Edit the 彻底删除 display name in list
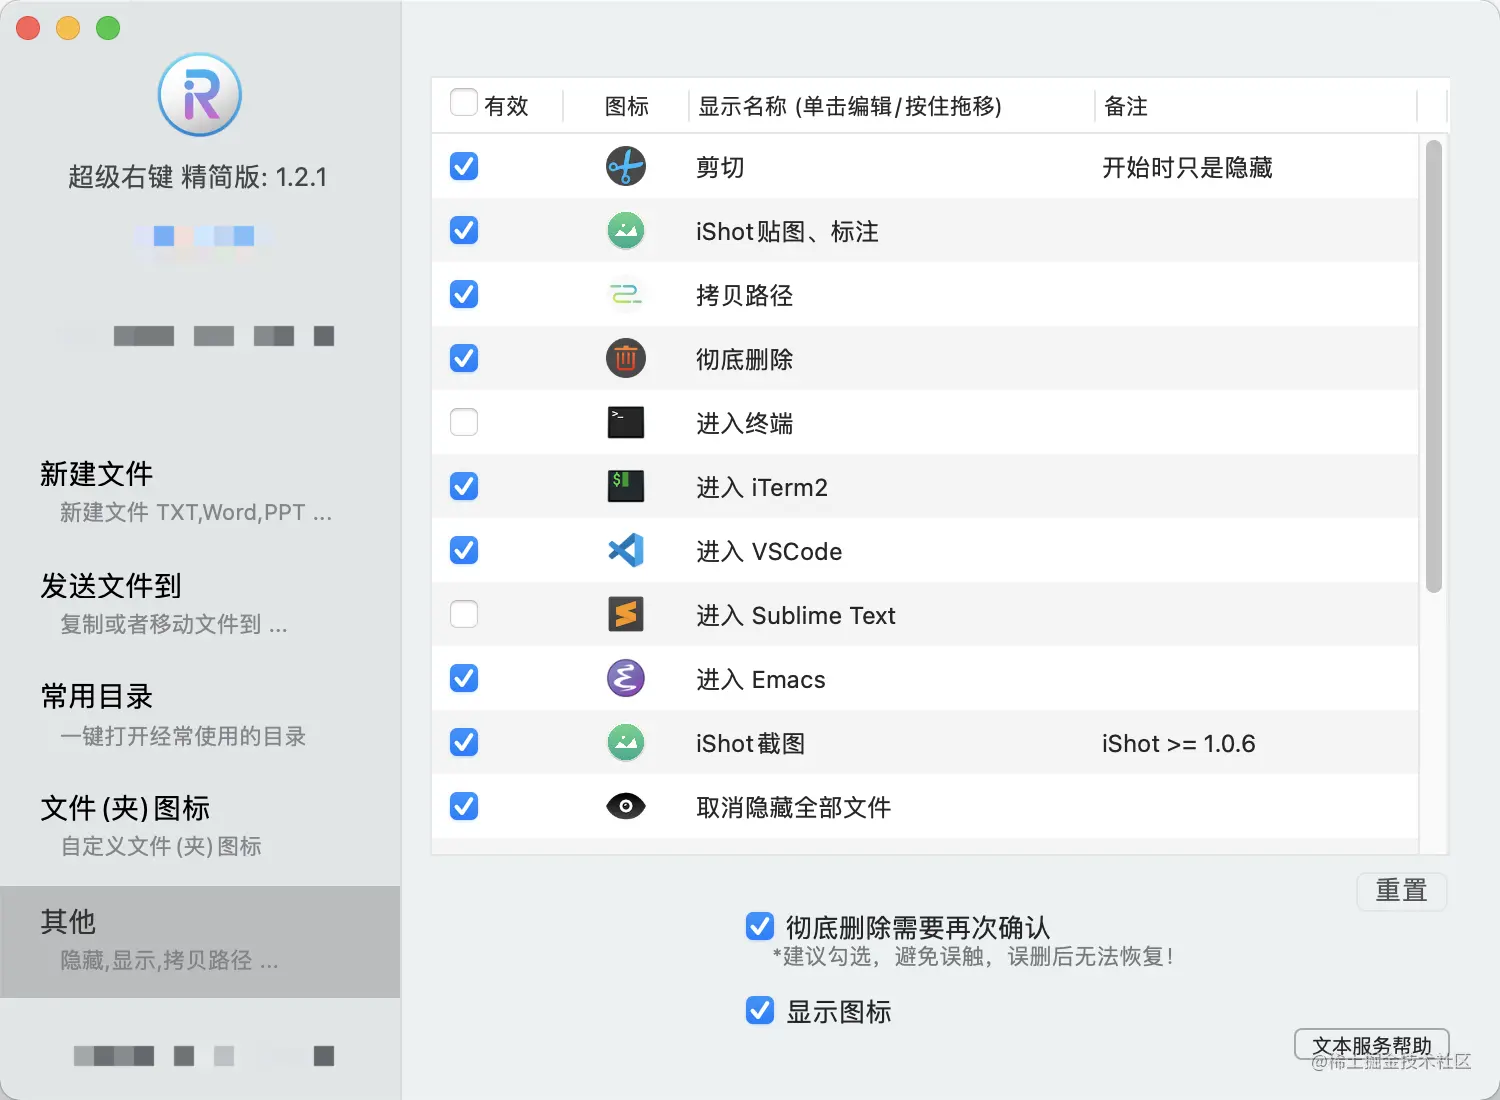1500x1100 pixels. [x=744, y=359]
